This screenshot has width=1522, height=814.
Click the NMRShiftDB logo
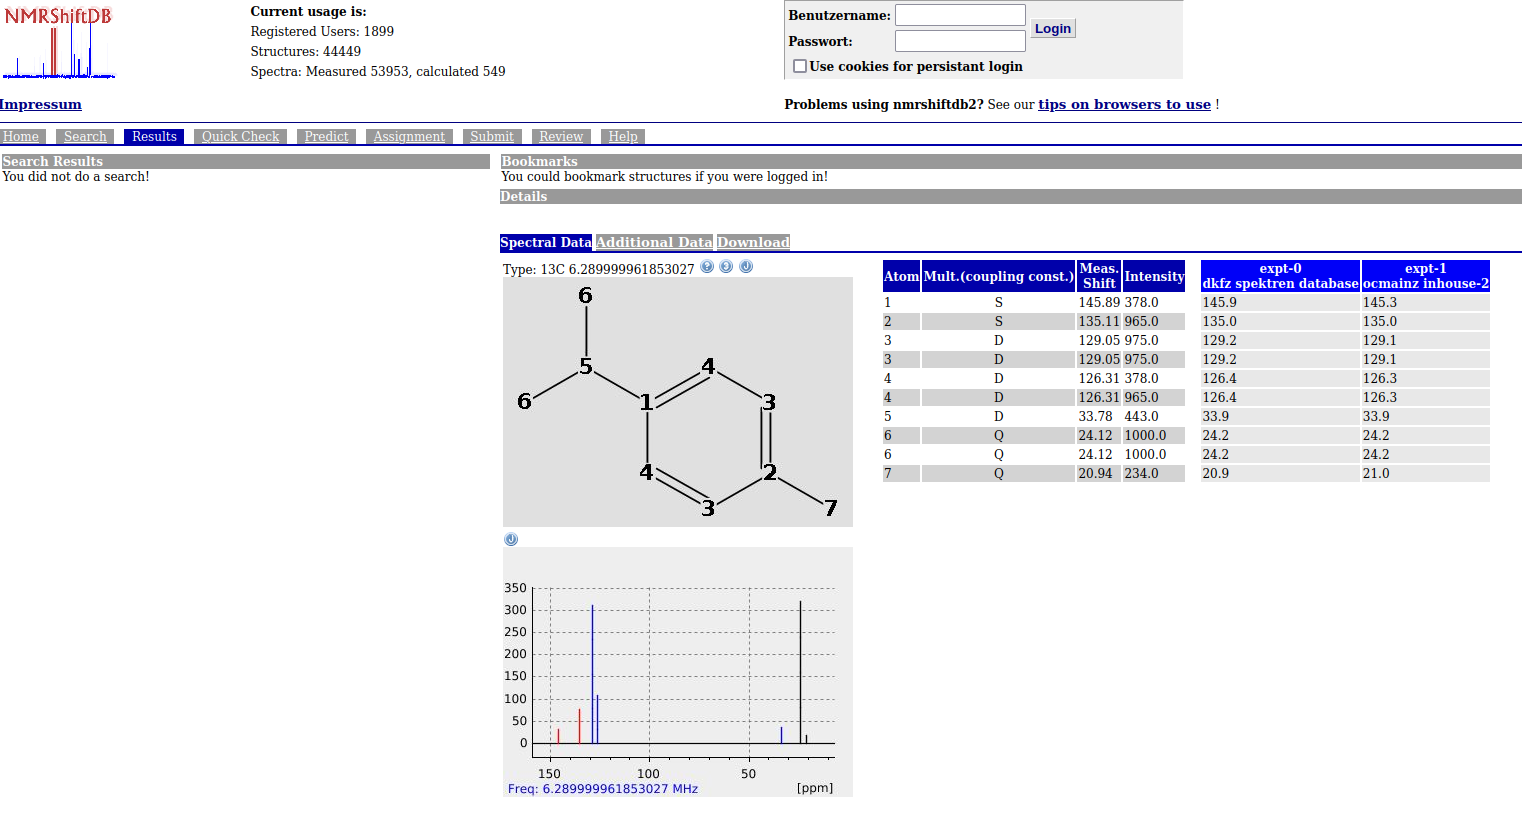[x=58, y=43]
